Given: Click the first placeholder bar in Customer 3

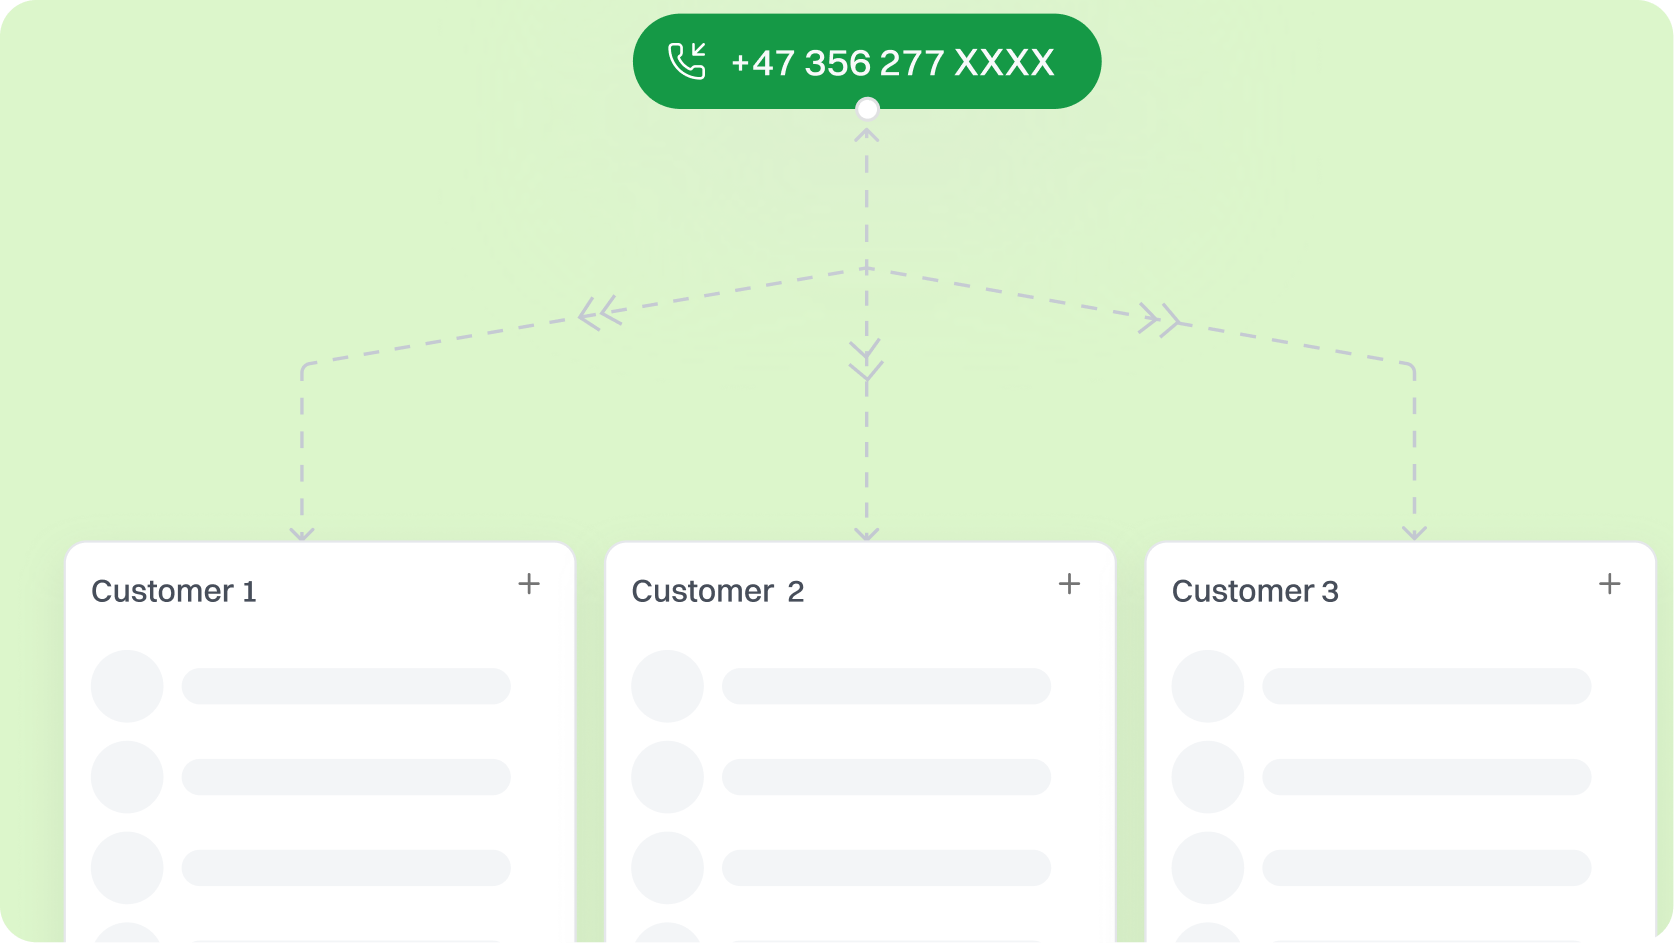Looking at the screenshot, I should coord(1426,686).
